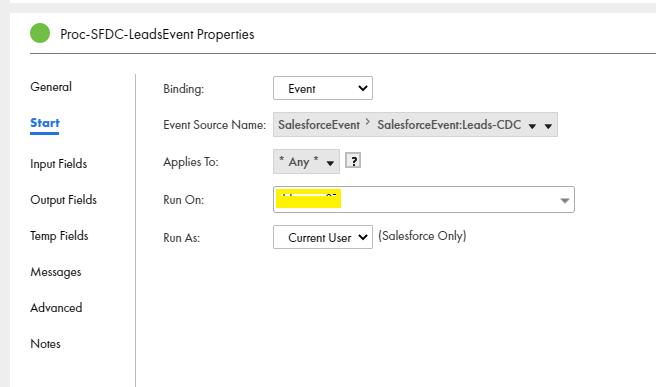656x387 pixels.
Task: Open the Notes tab
Action: pyautogui.click(x=45, y=344)
